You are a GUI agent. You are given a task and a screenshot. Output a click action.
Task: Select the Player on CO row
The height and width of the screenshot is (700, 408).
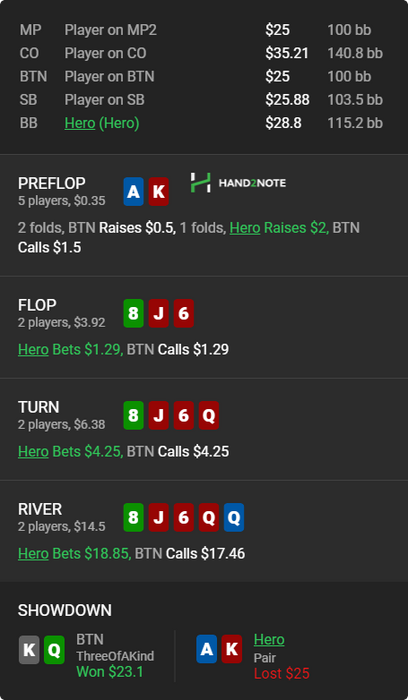[x=204, y=53]
